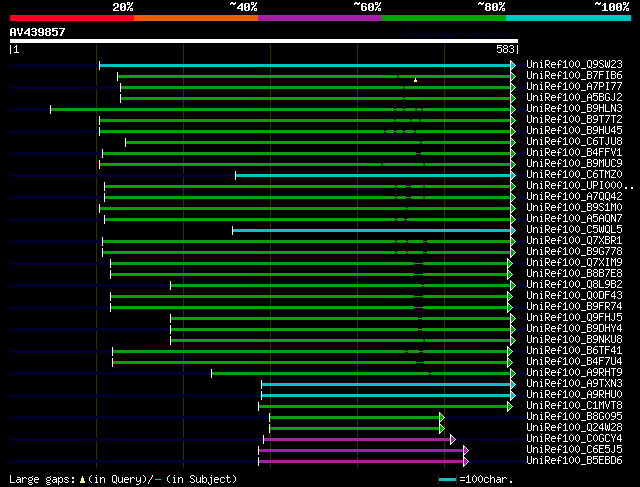Click the UniRef100_C6TJU8 label
The height and width of the screenshot is (487, 640).
point(574,142)
